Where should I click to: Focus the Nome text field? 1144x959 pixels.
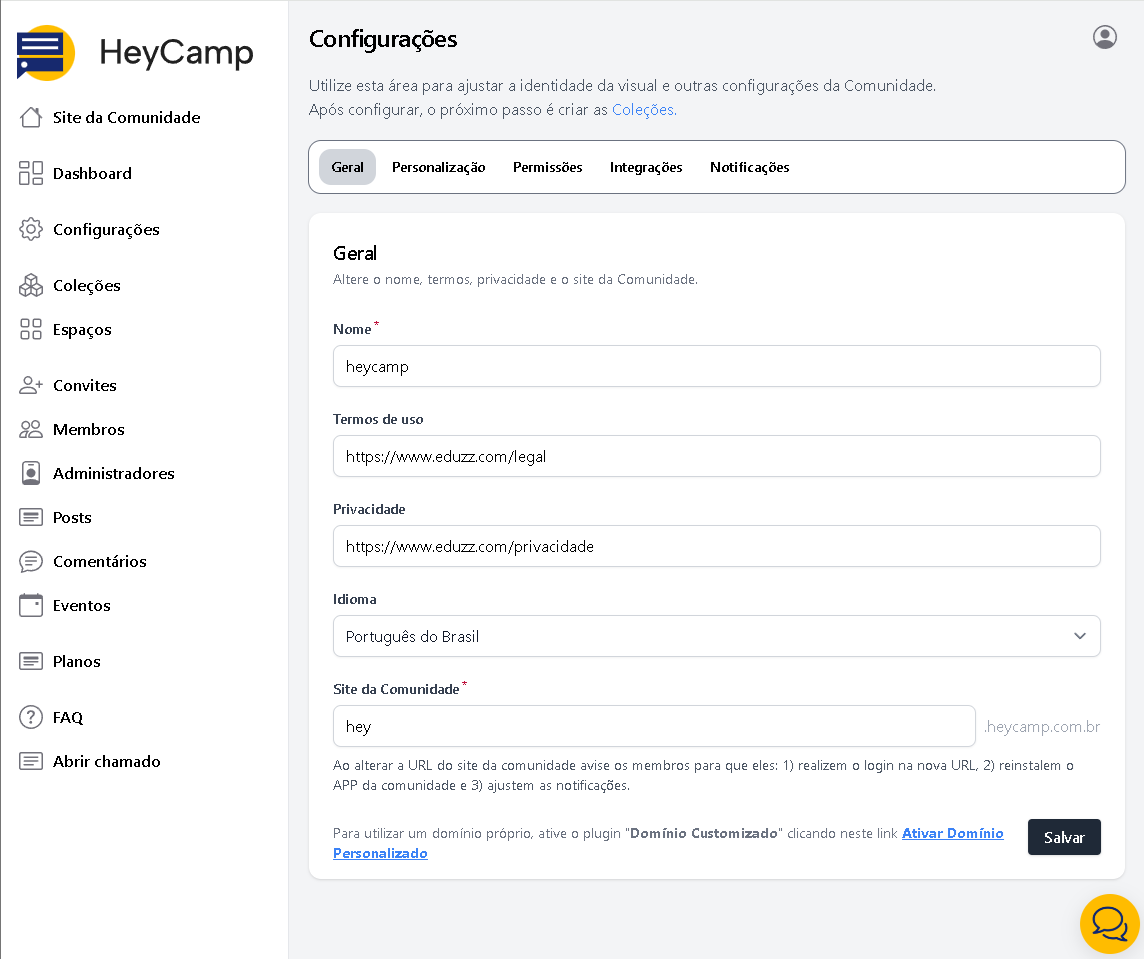coord(716,366)
